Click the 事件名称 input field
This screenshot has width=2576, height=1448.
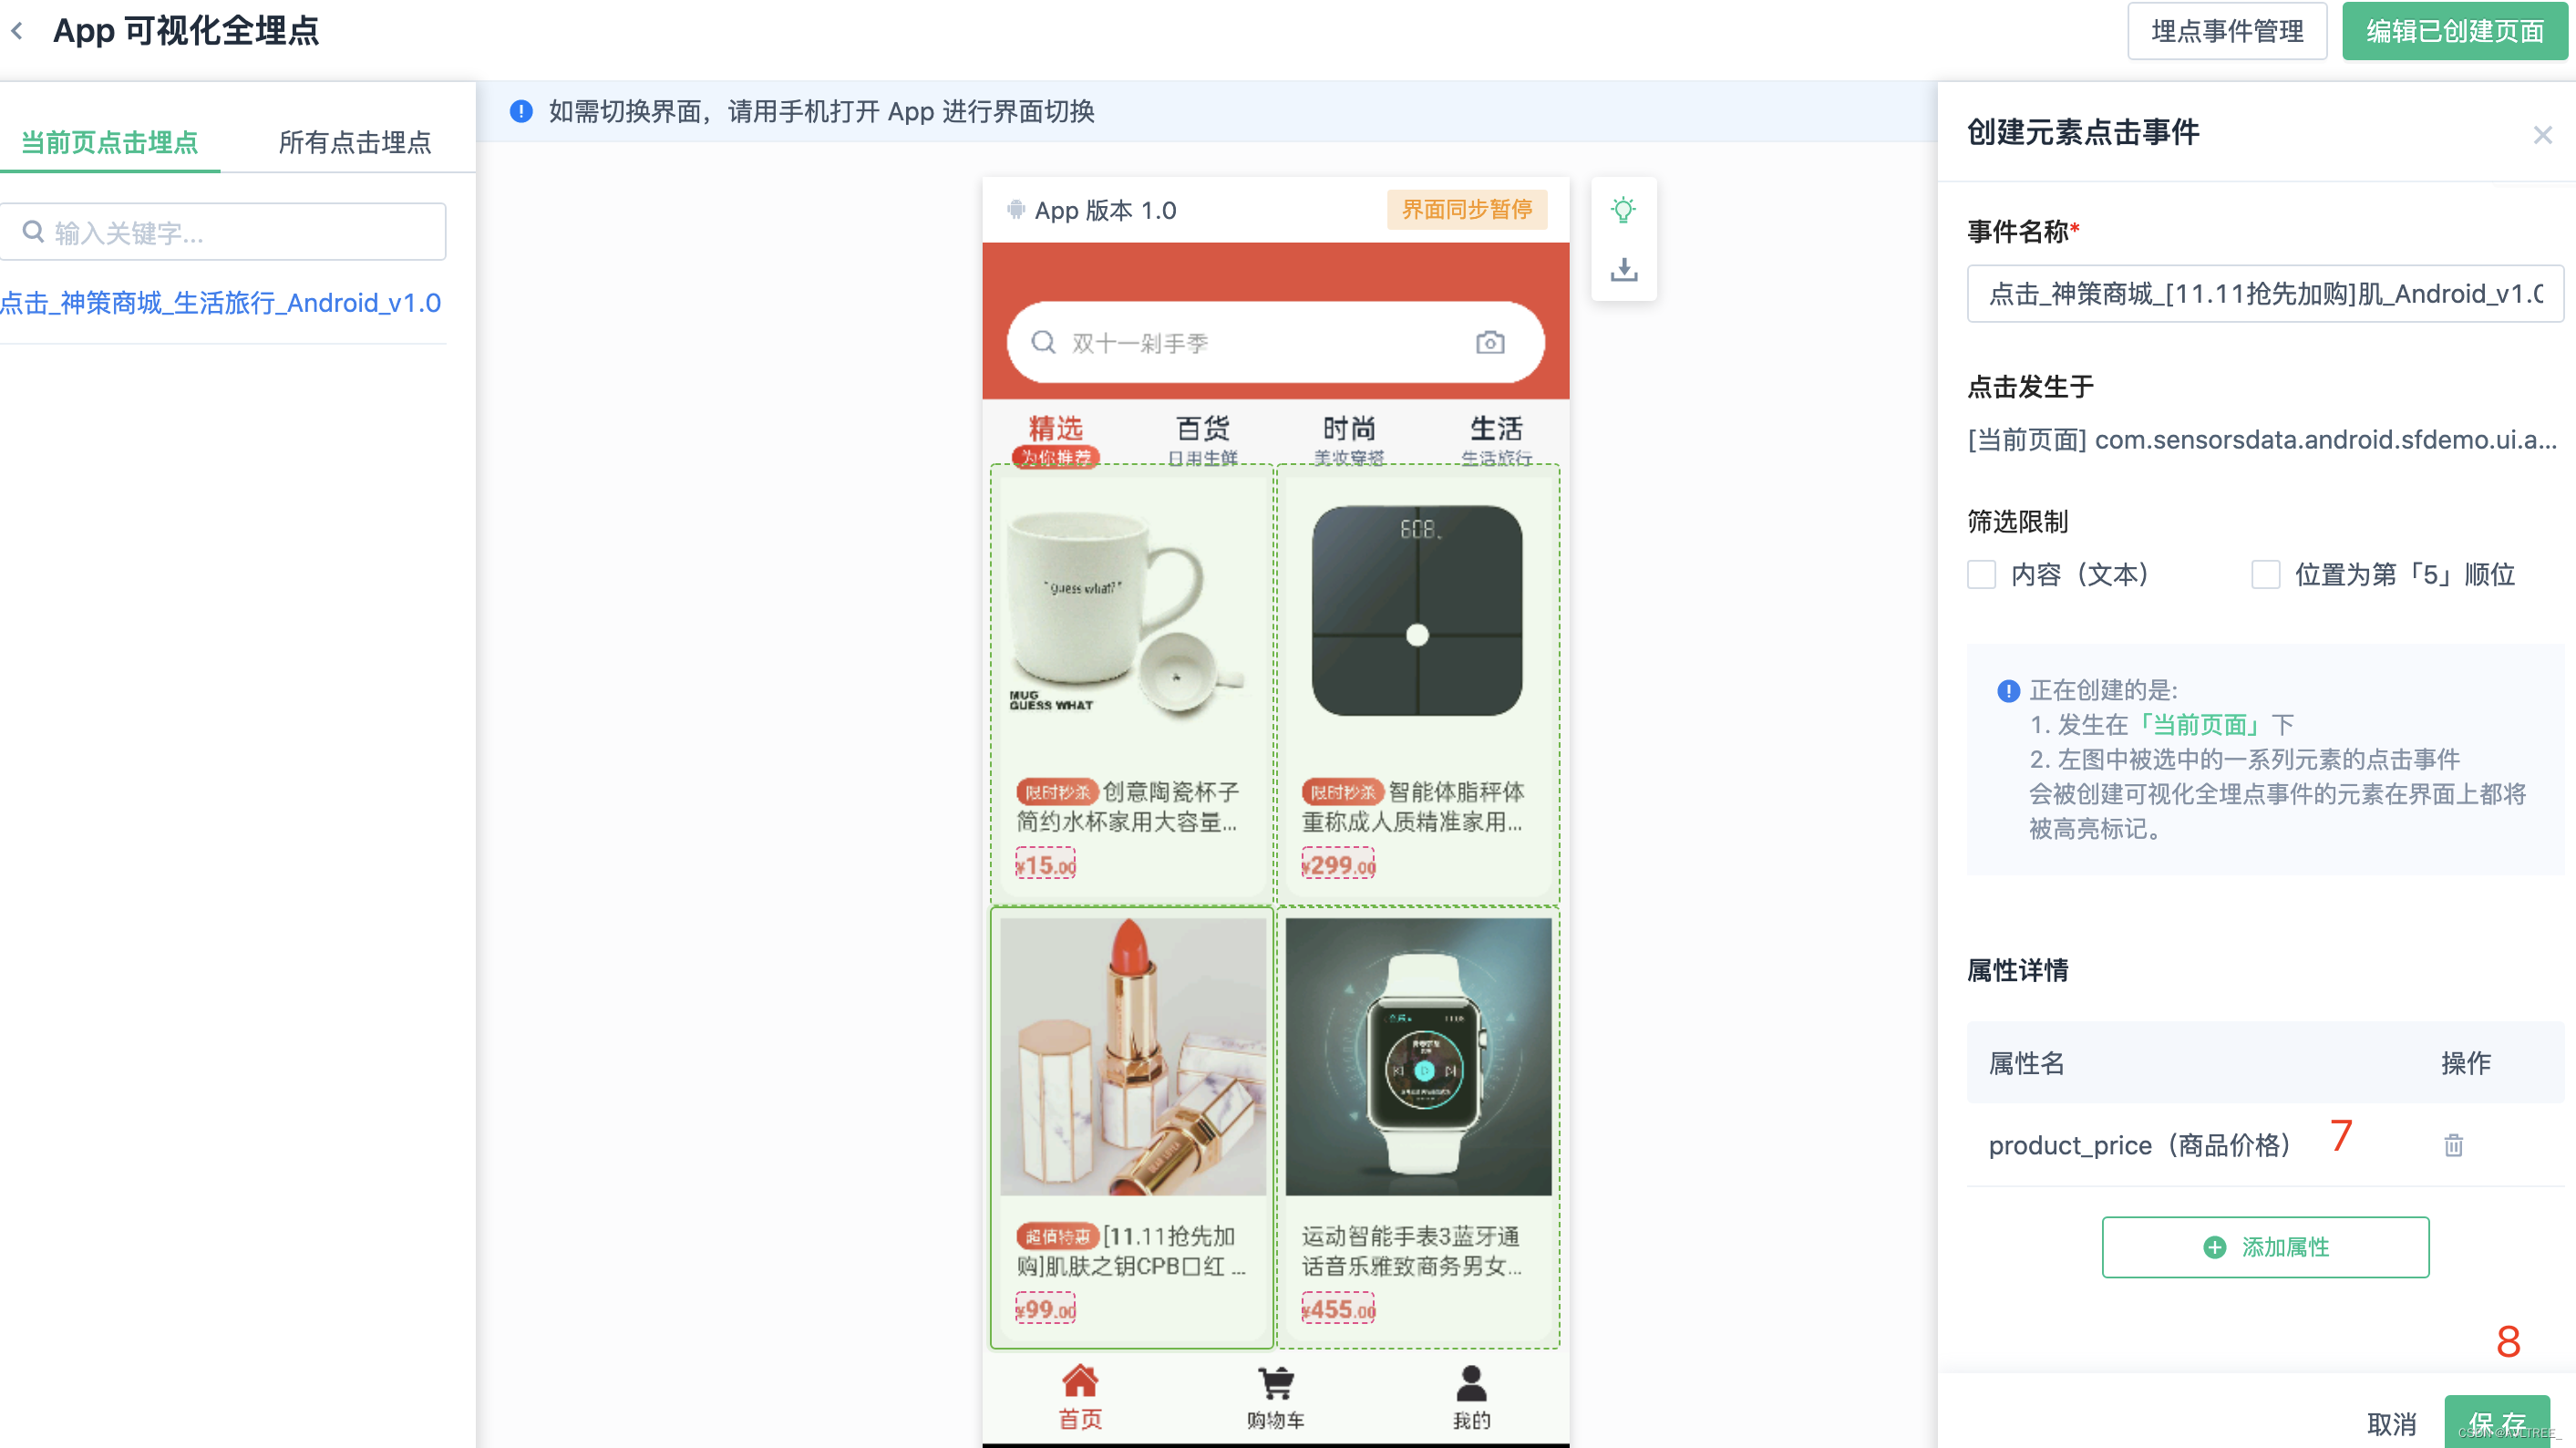[2264, 293]
